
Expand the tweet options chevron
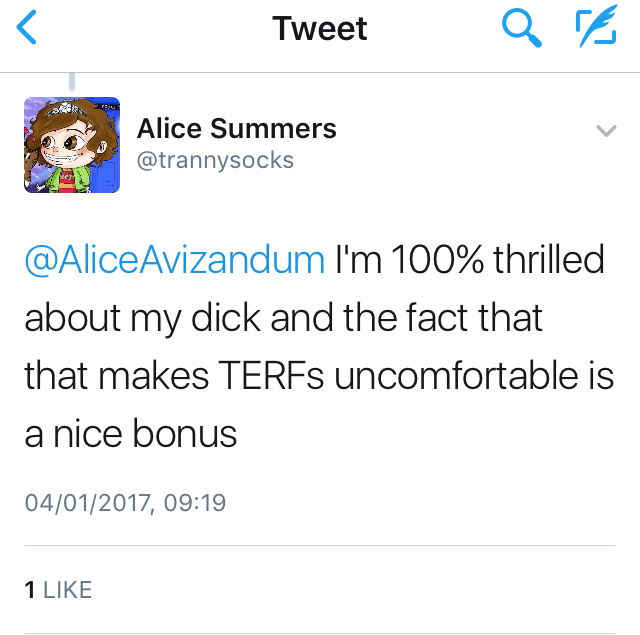coord(606,131)
